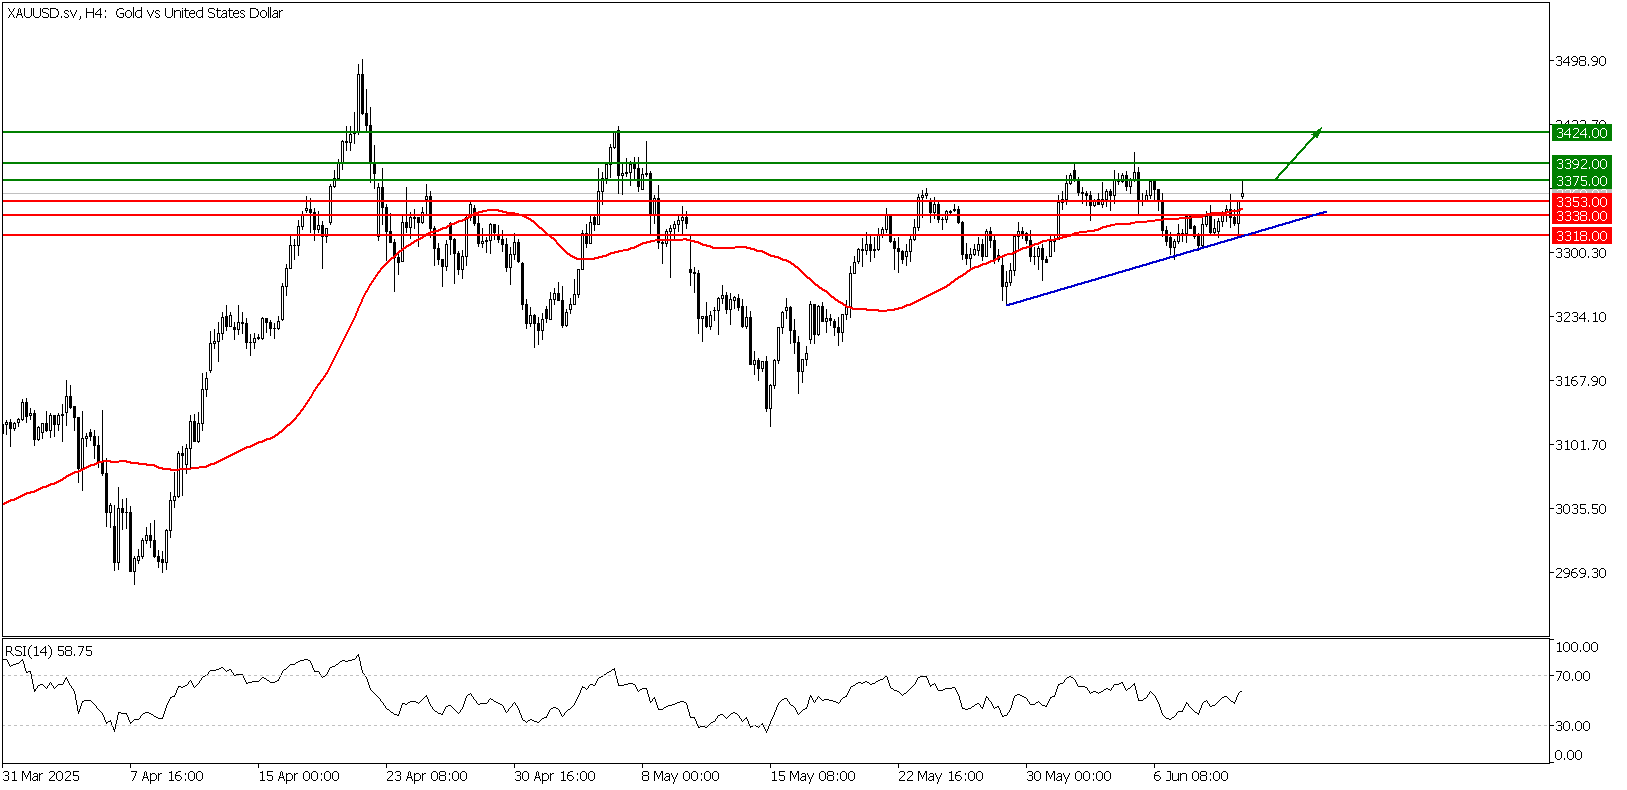
Task: Select the RSI 30.00 level label
Action: 1573,726
